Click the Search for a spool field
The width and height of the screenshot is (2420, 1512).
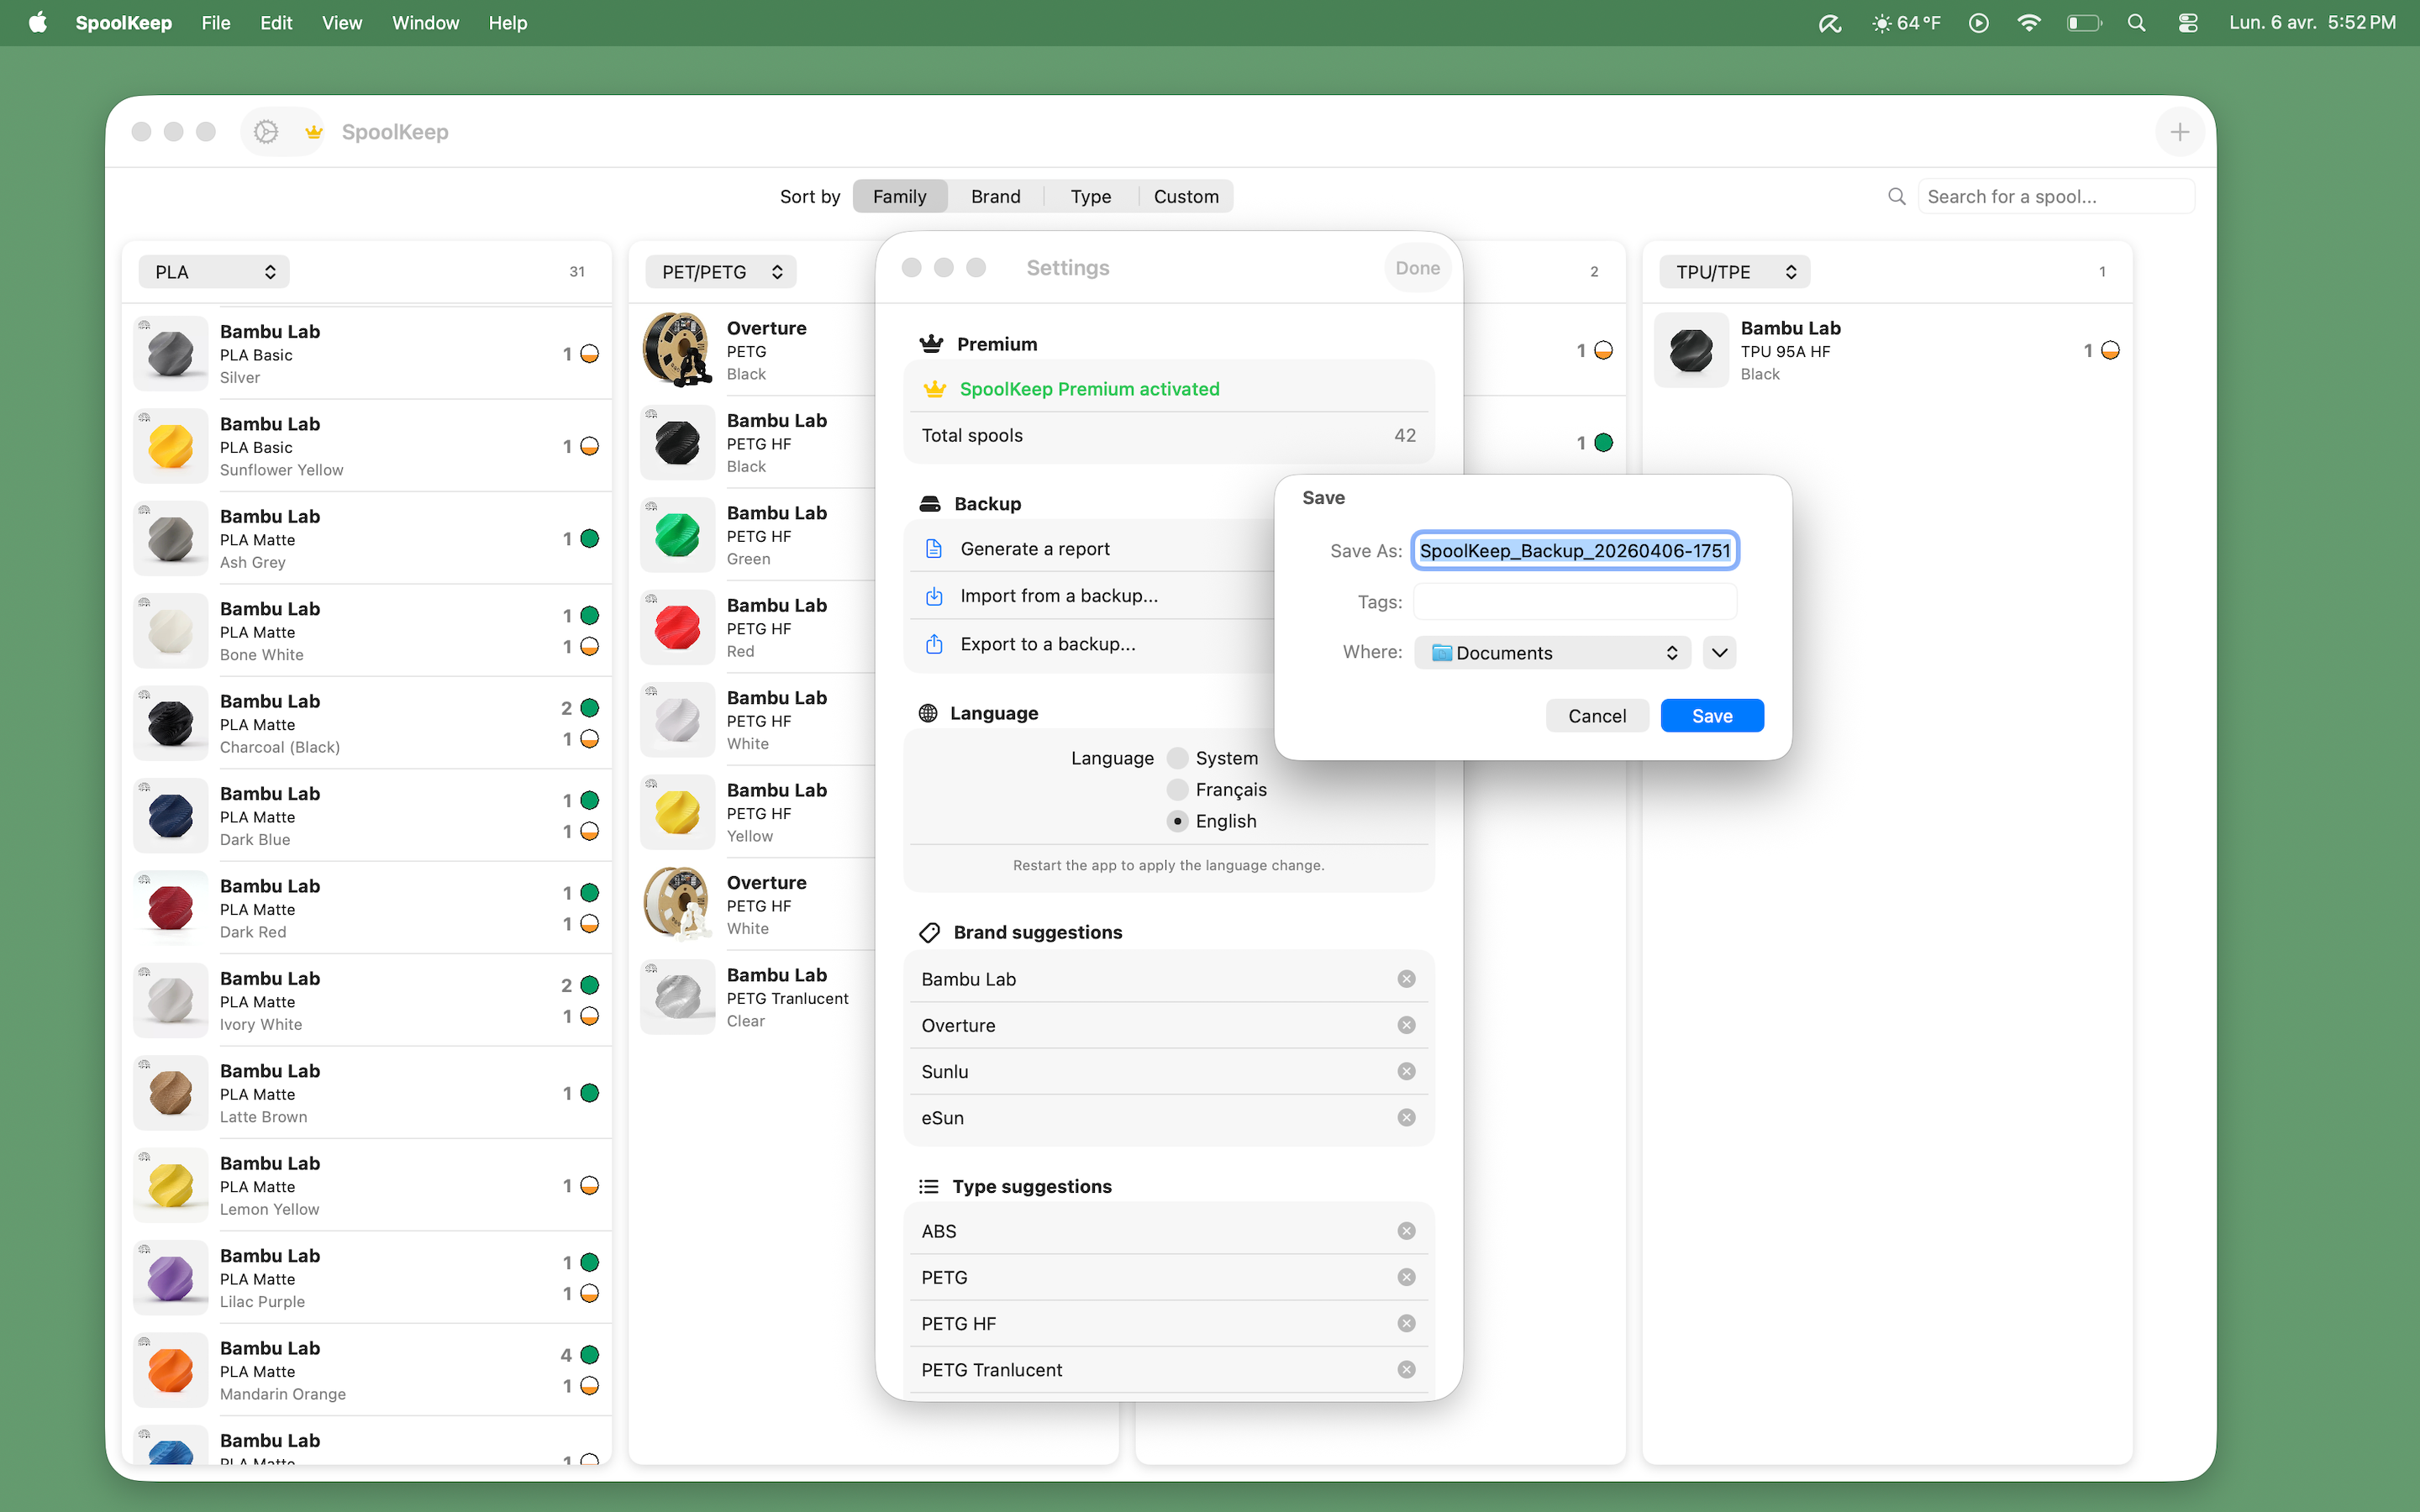coord(2056,196)
